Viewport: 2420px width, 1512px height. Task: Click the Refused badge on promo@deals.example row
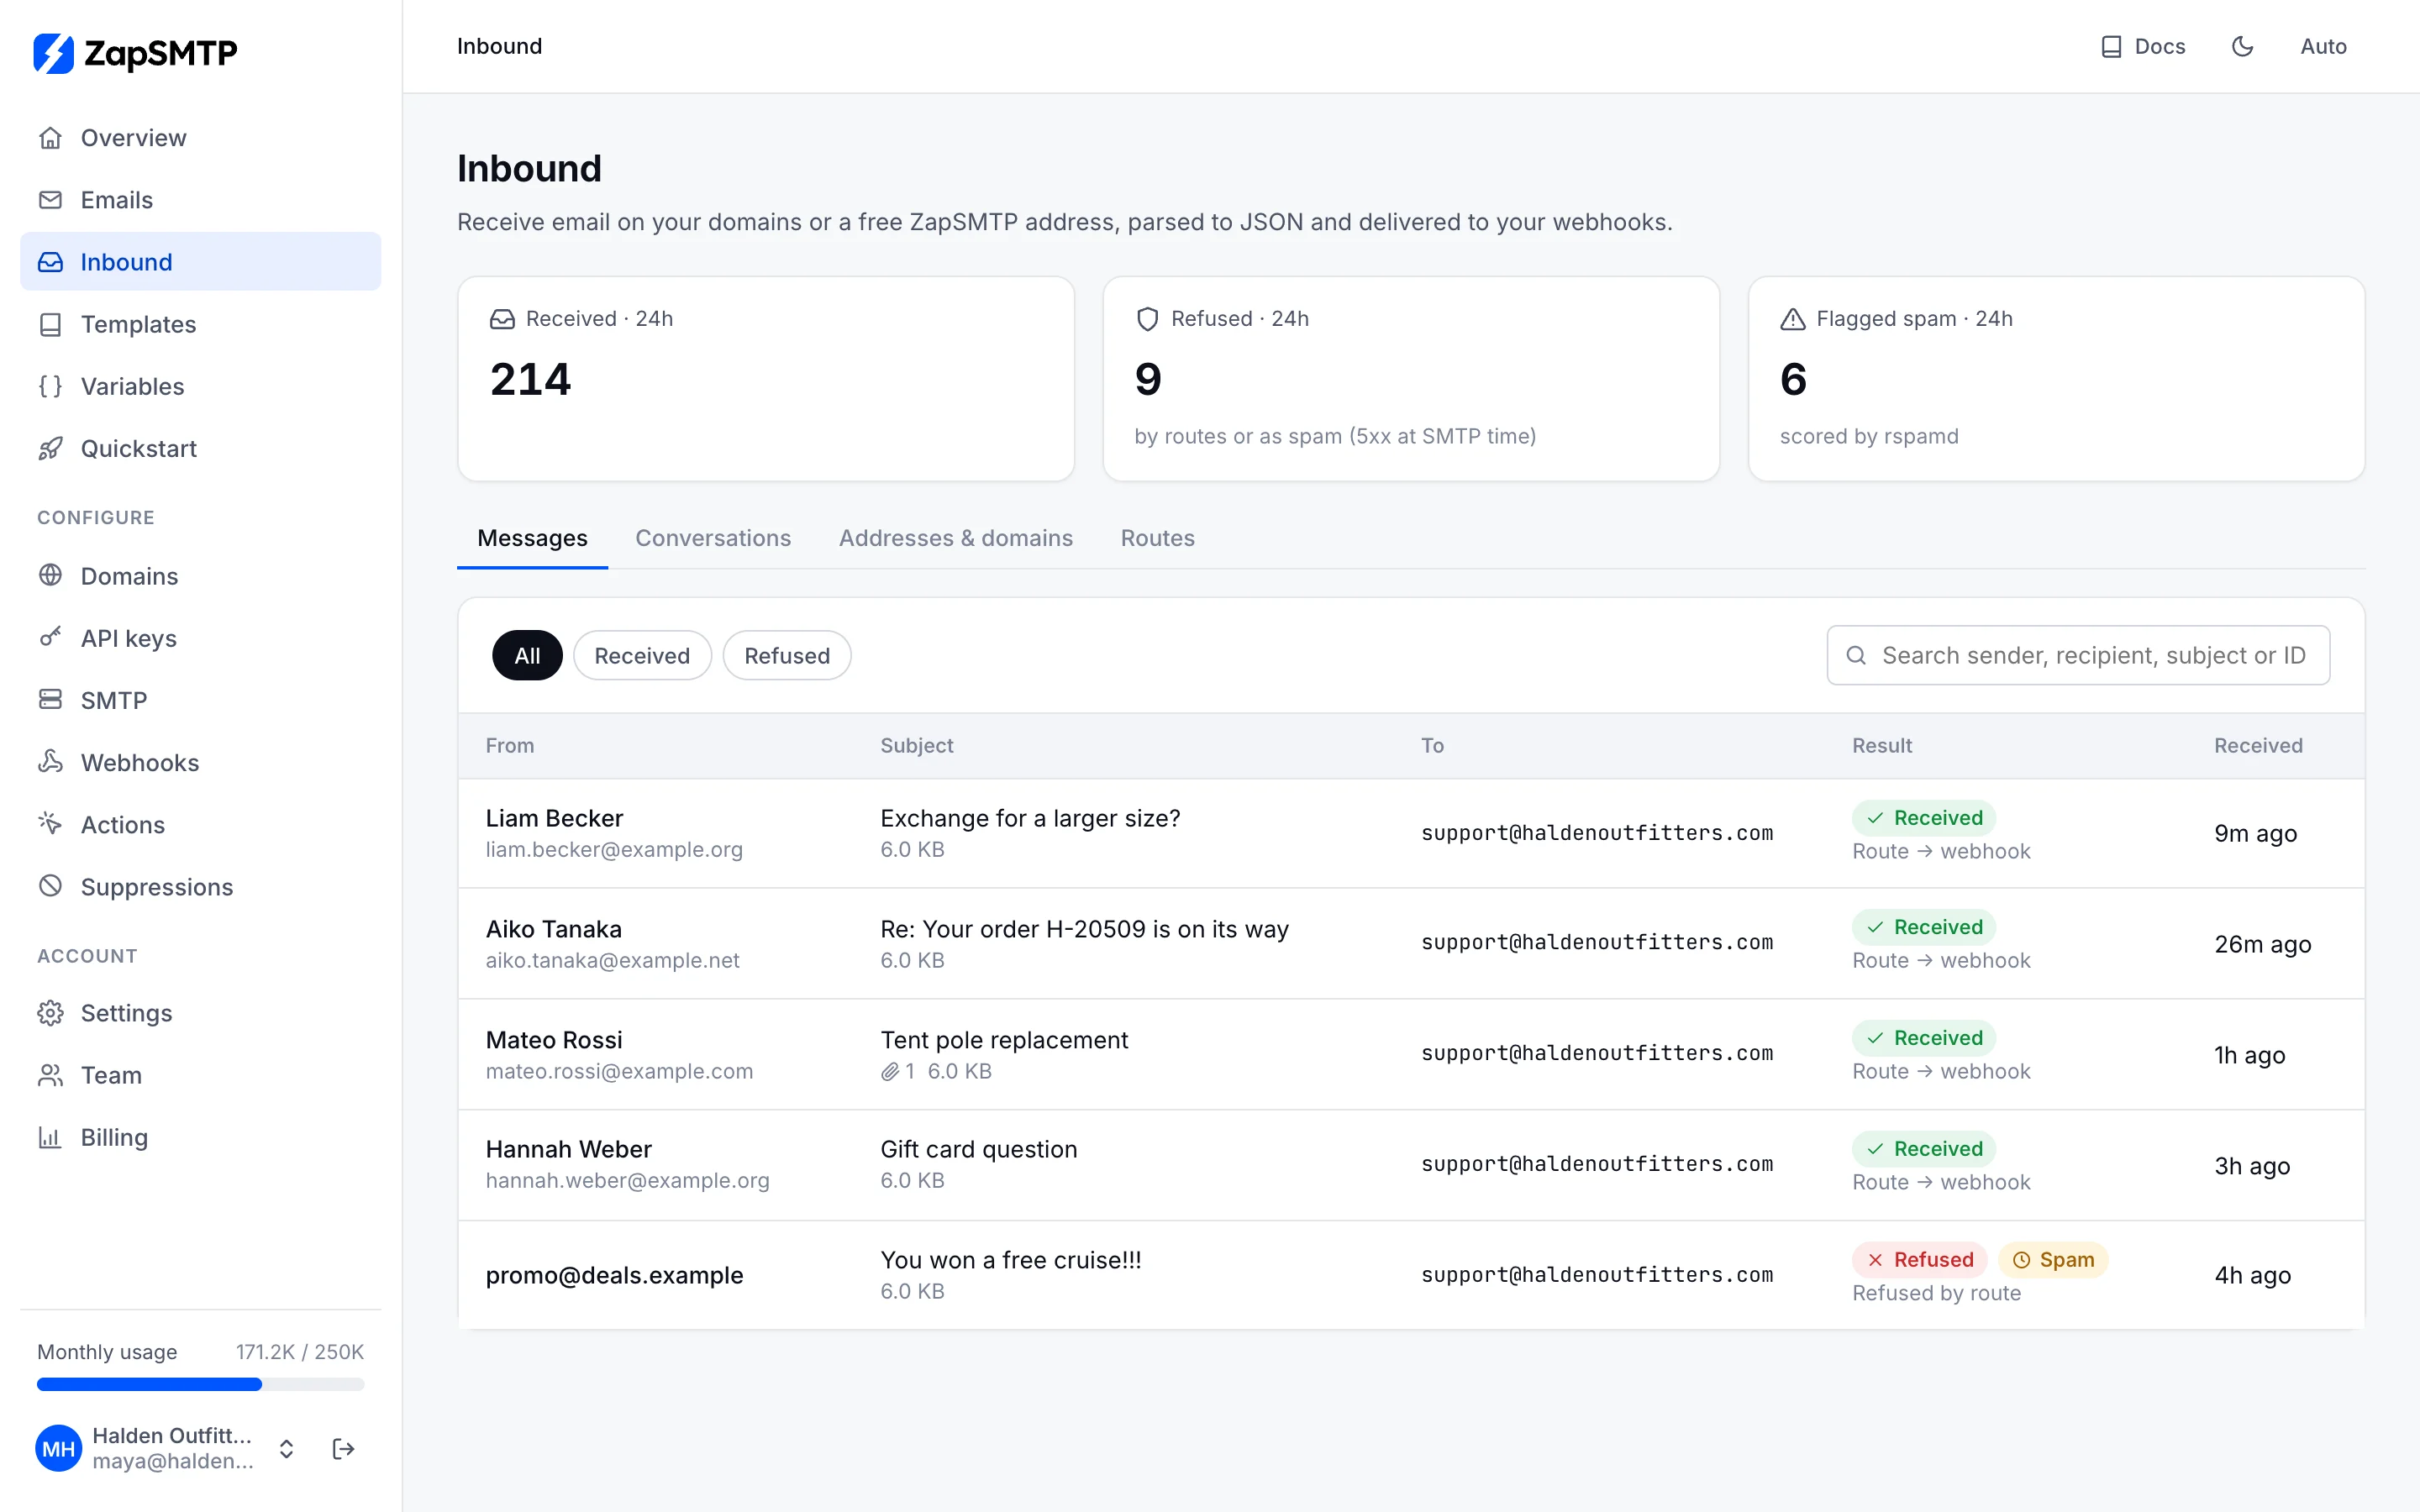coord(1920,1260)
